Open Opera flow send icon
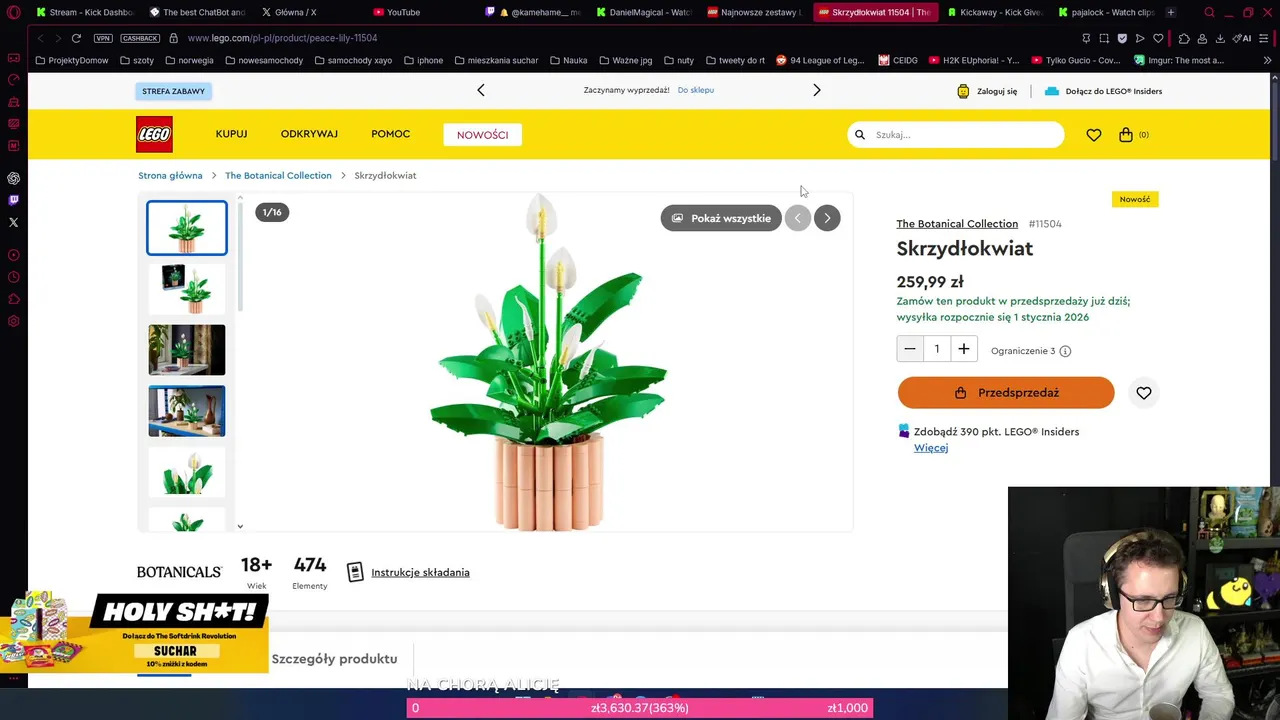 tap(1140, 38)
